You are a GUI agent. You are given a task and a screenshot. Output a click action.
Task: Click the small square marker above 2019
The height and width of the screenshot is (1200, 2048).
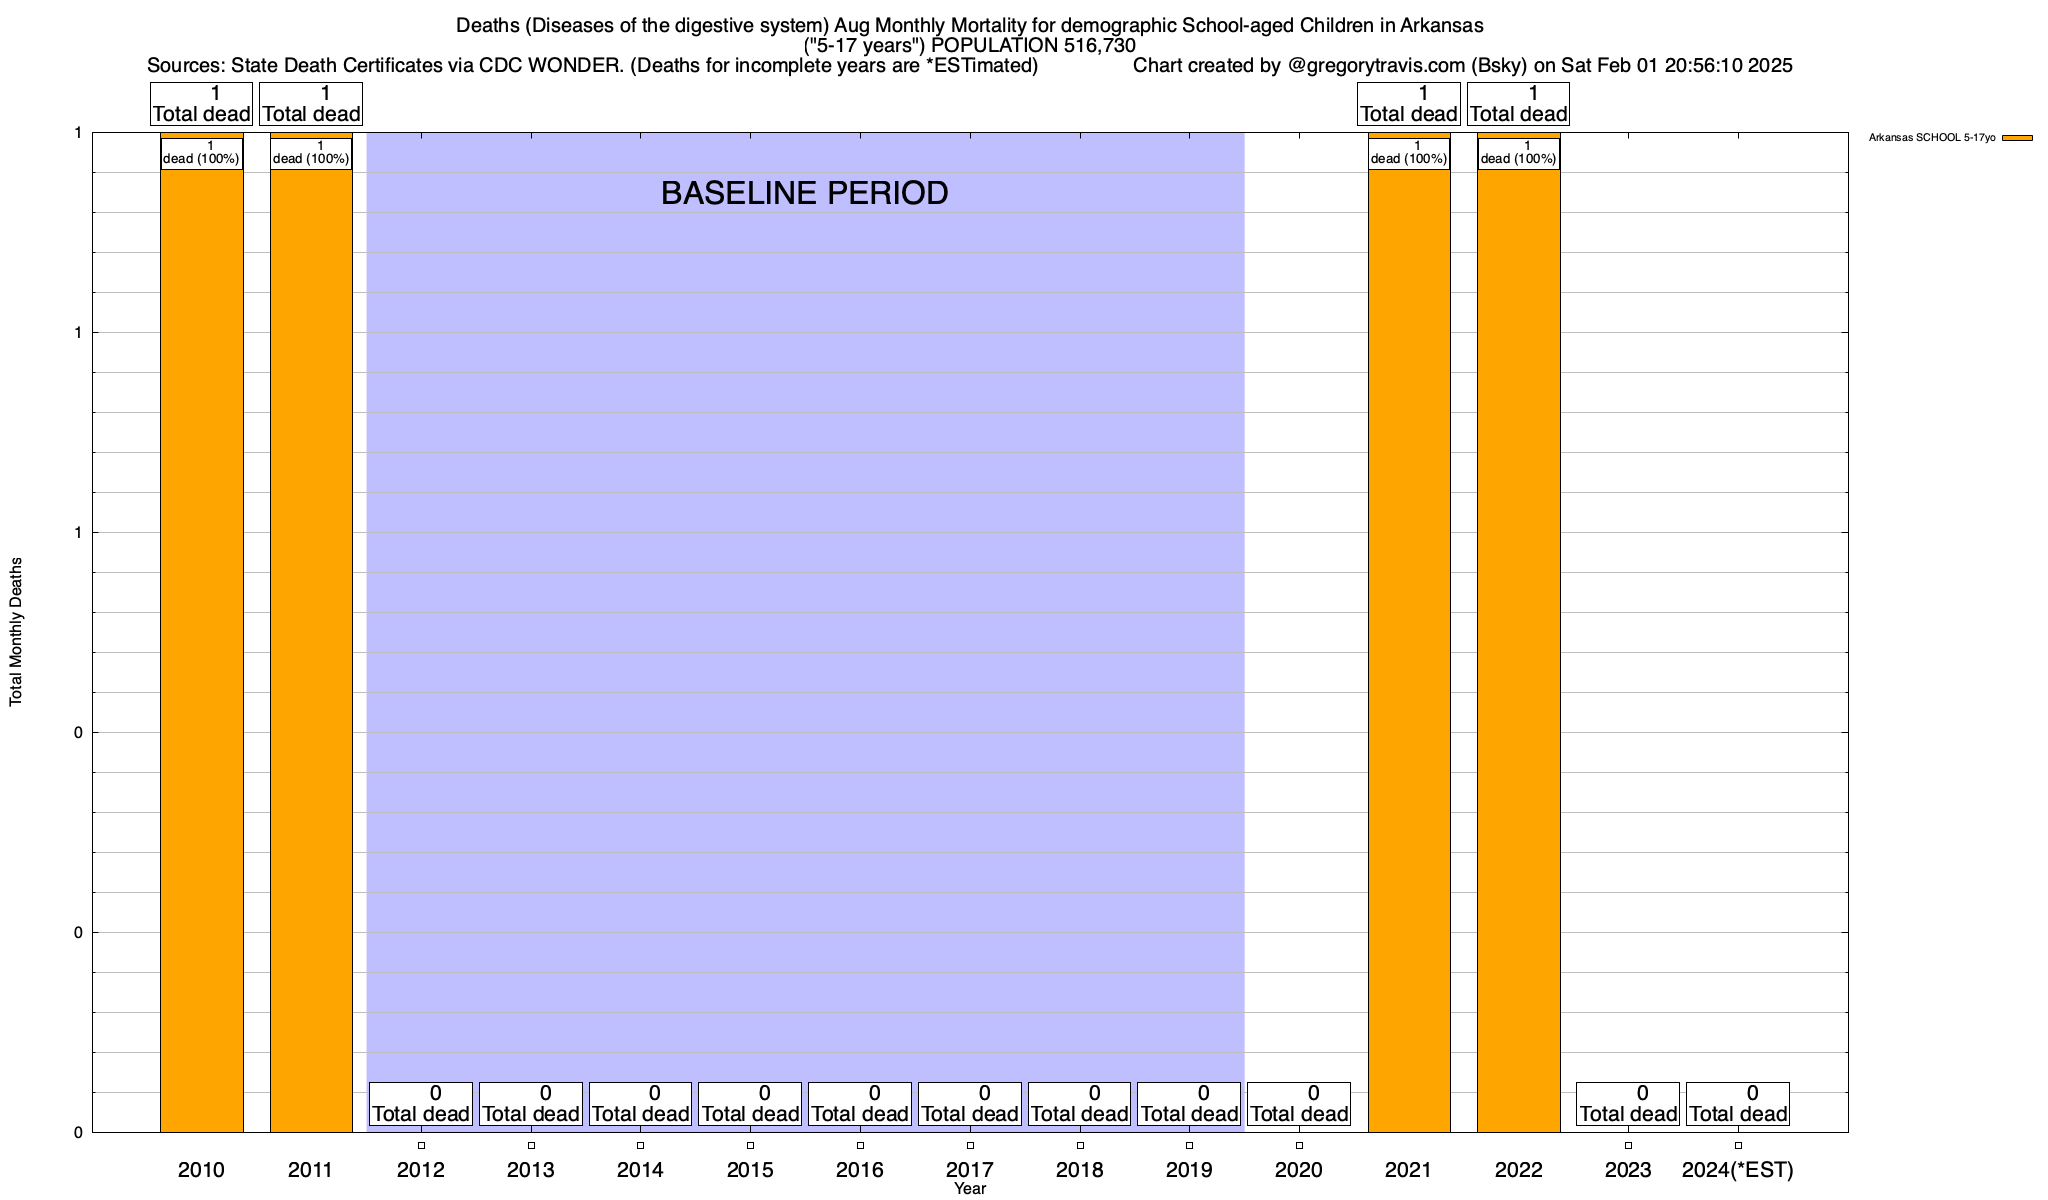pyautogui.click(x=1189, y=1145)
